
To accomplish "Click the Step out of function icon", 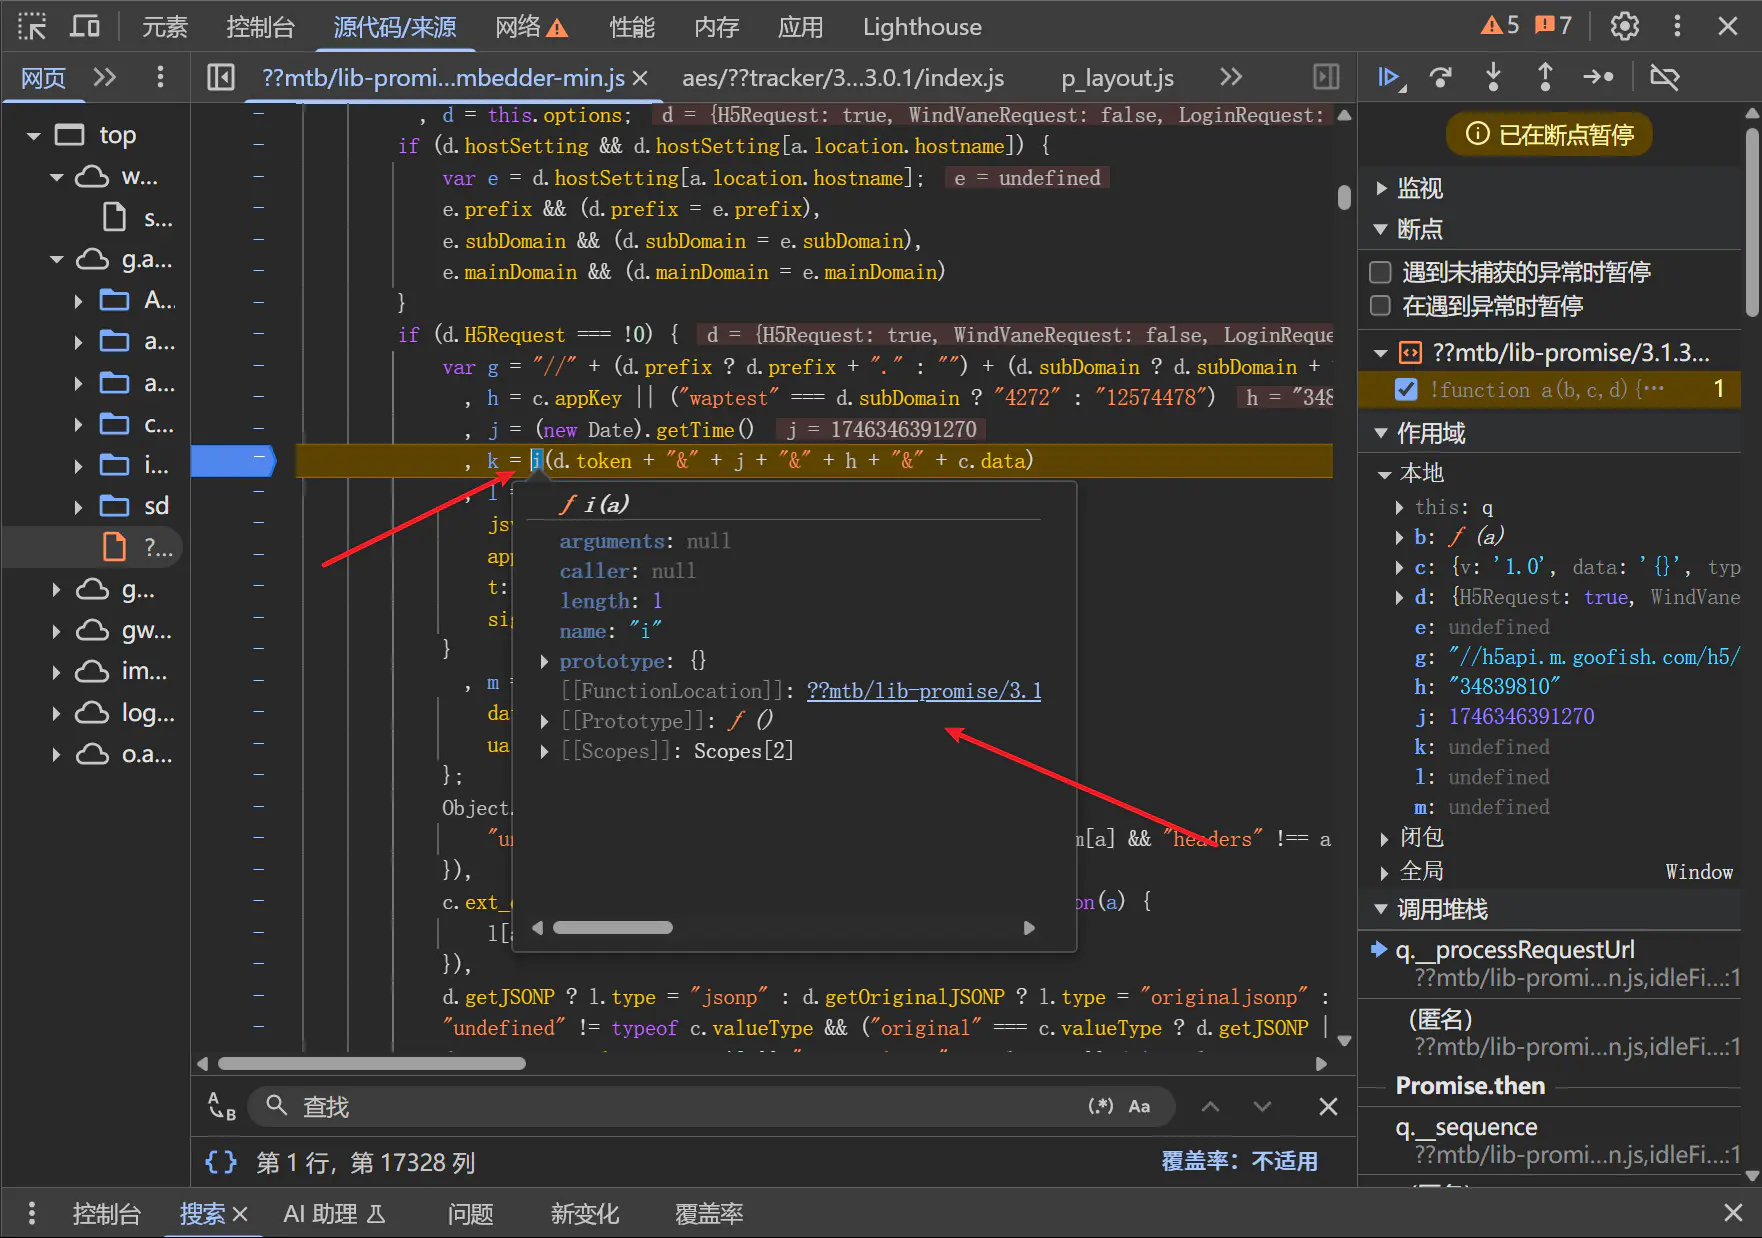I will pos(1545,77).
